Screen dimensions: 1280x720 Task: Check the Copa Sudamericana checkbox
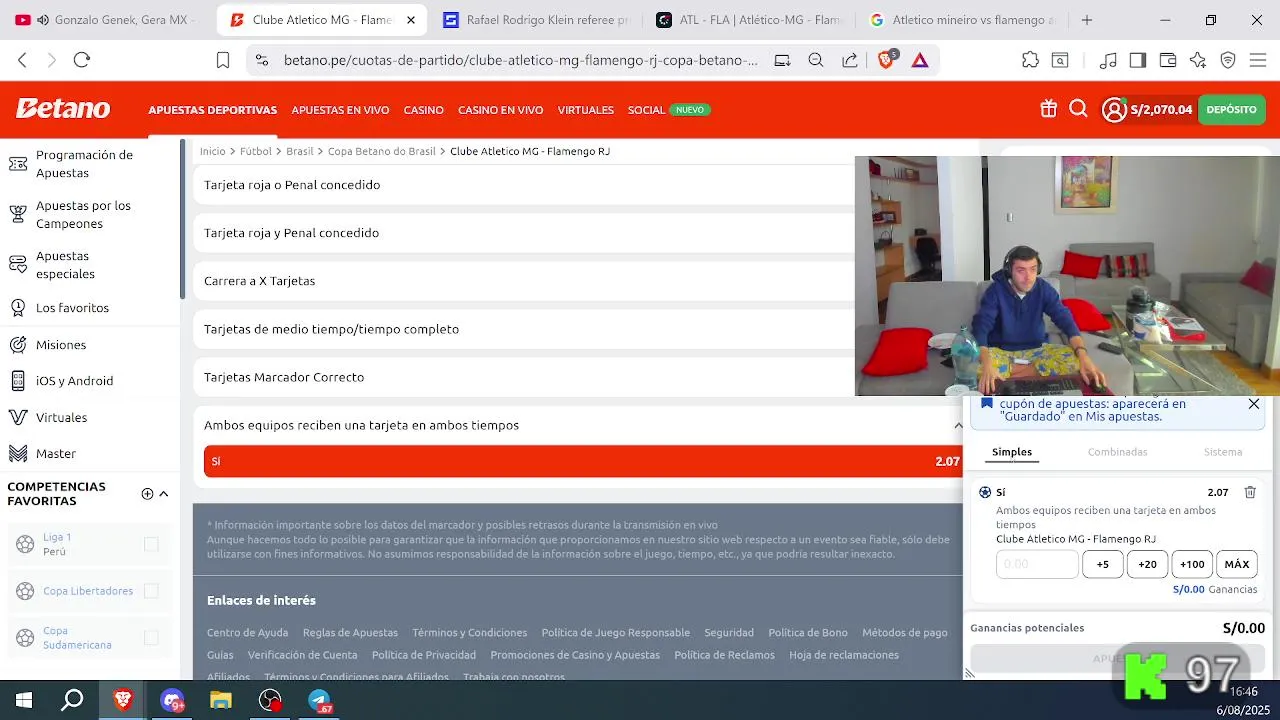pos(151,637)
